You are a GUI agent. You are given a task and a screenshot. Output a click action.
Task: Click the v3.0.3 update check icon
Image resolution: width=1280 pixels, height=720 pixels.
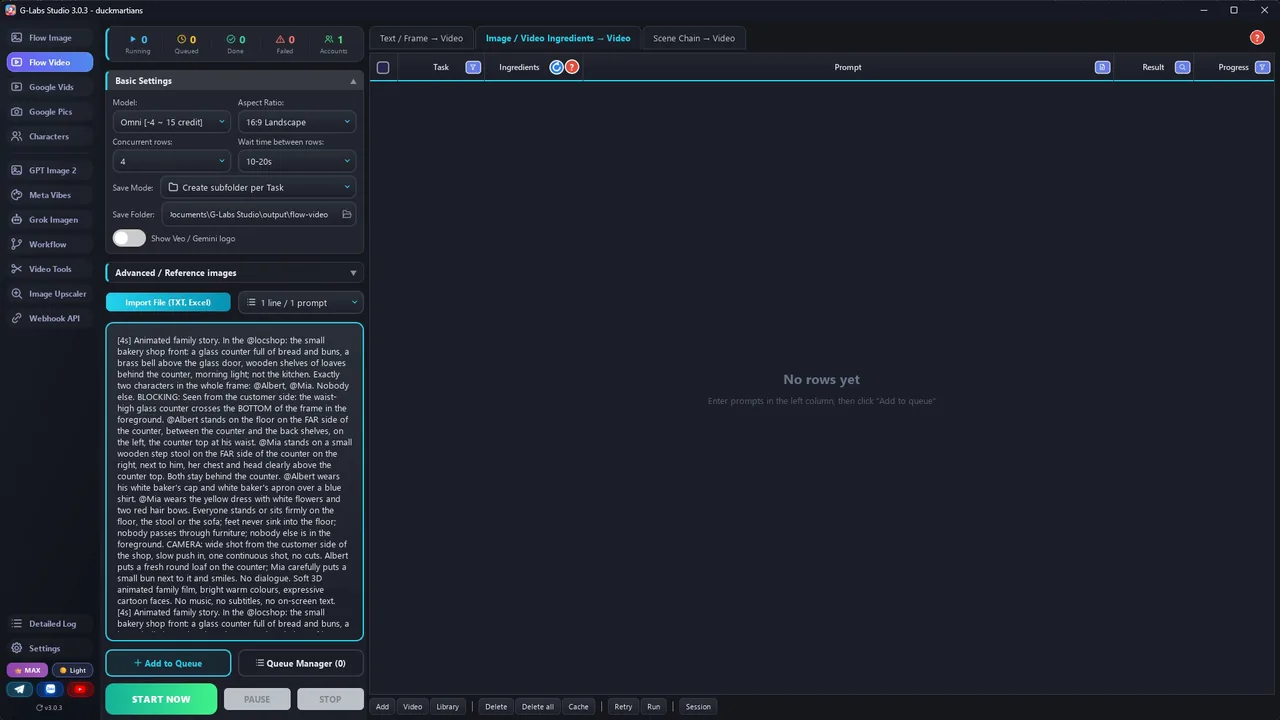(x=49, y=707)
